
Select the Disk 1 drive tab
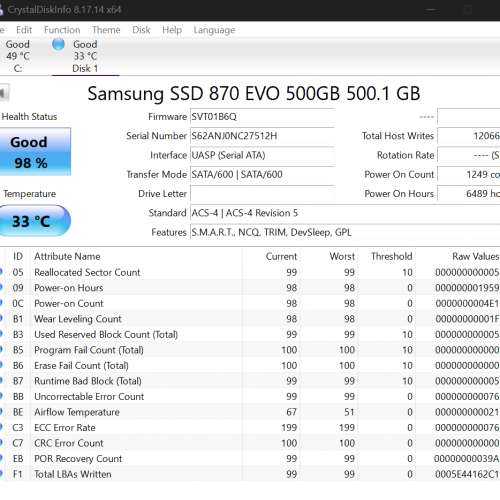(85, 56)
